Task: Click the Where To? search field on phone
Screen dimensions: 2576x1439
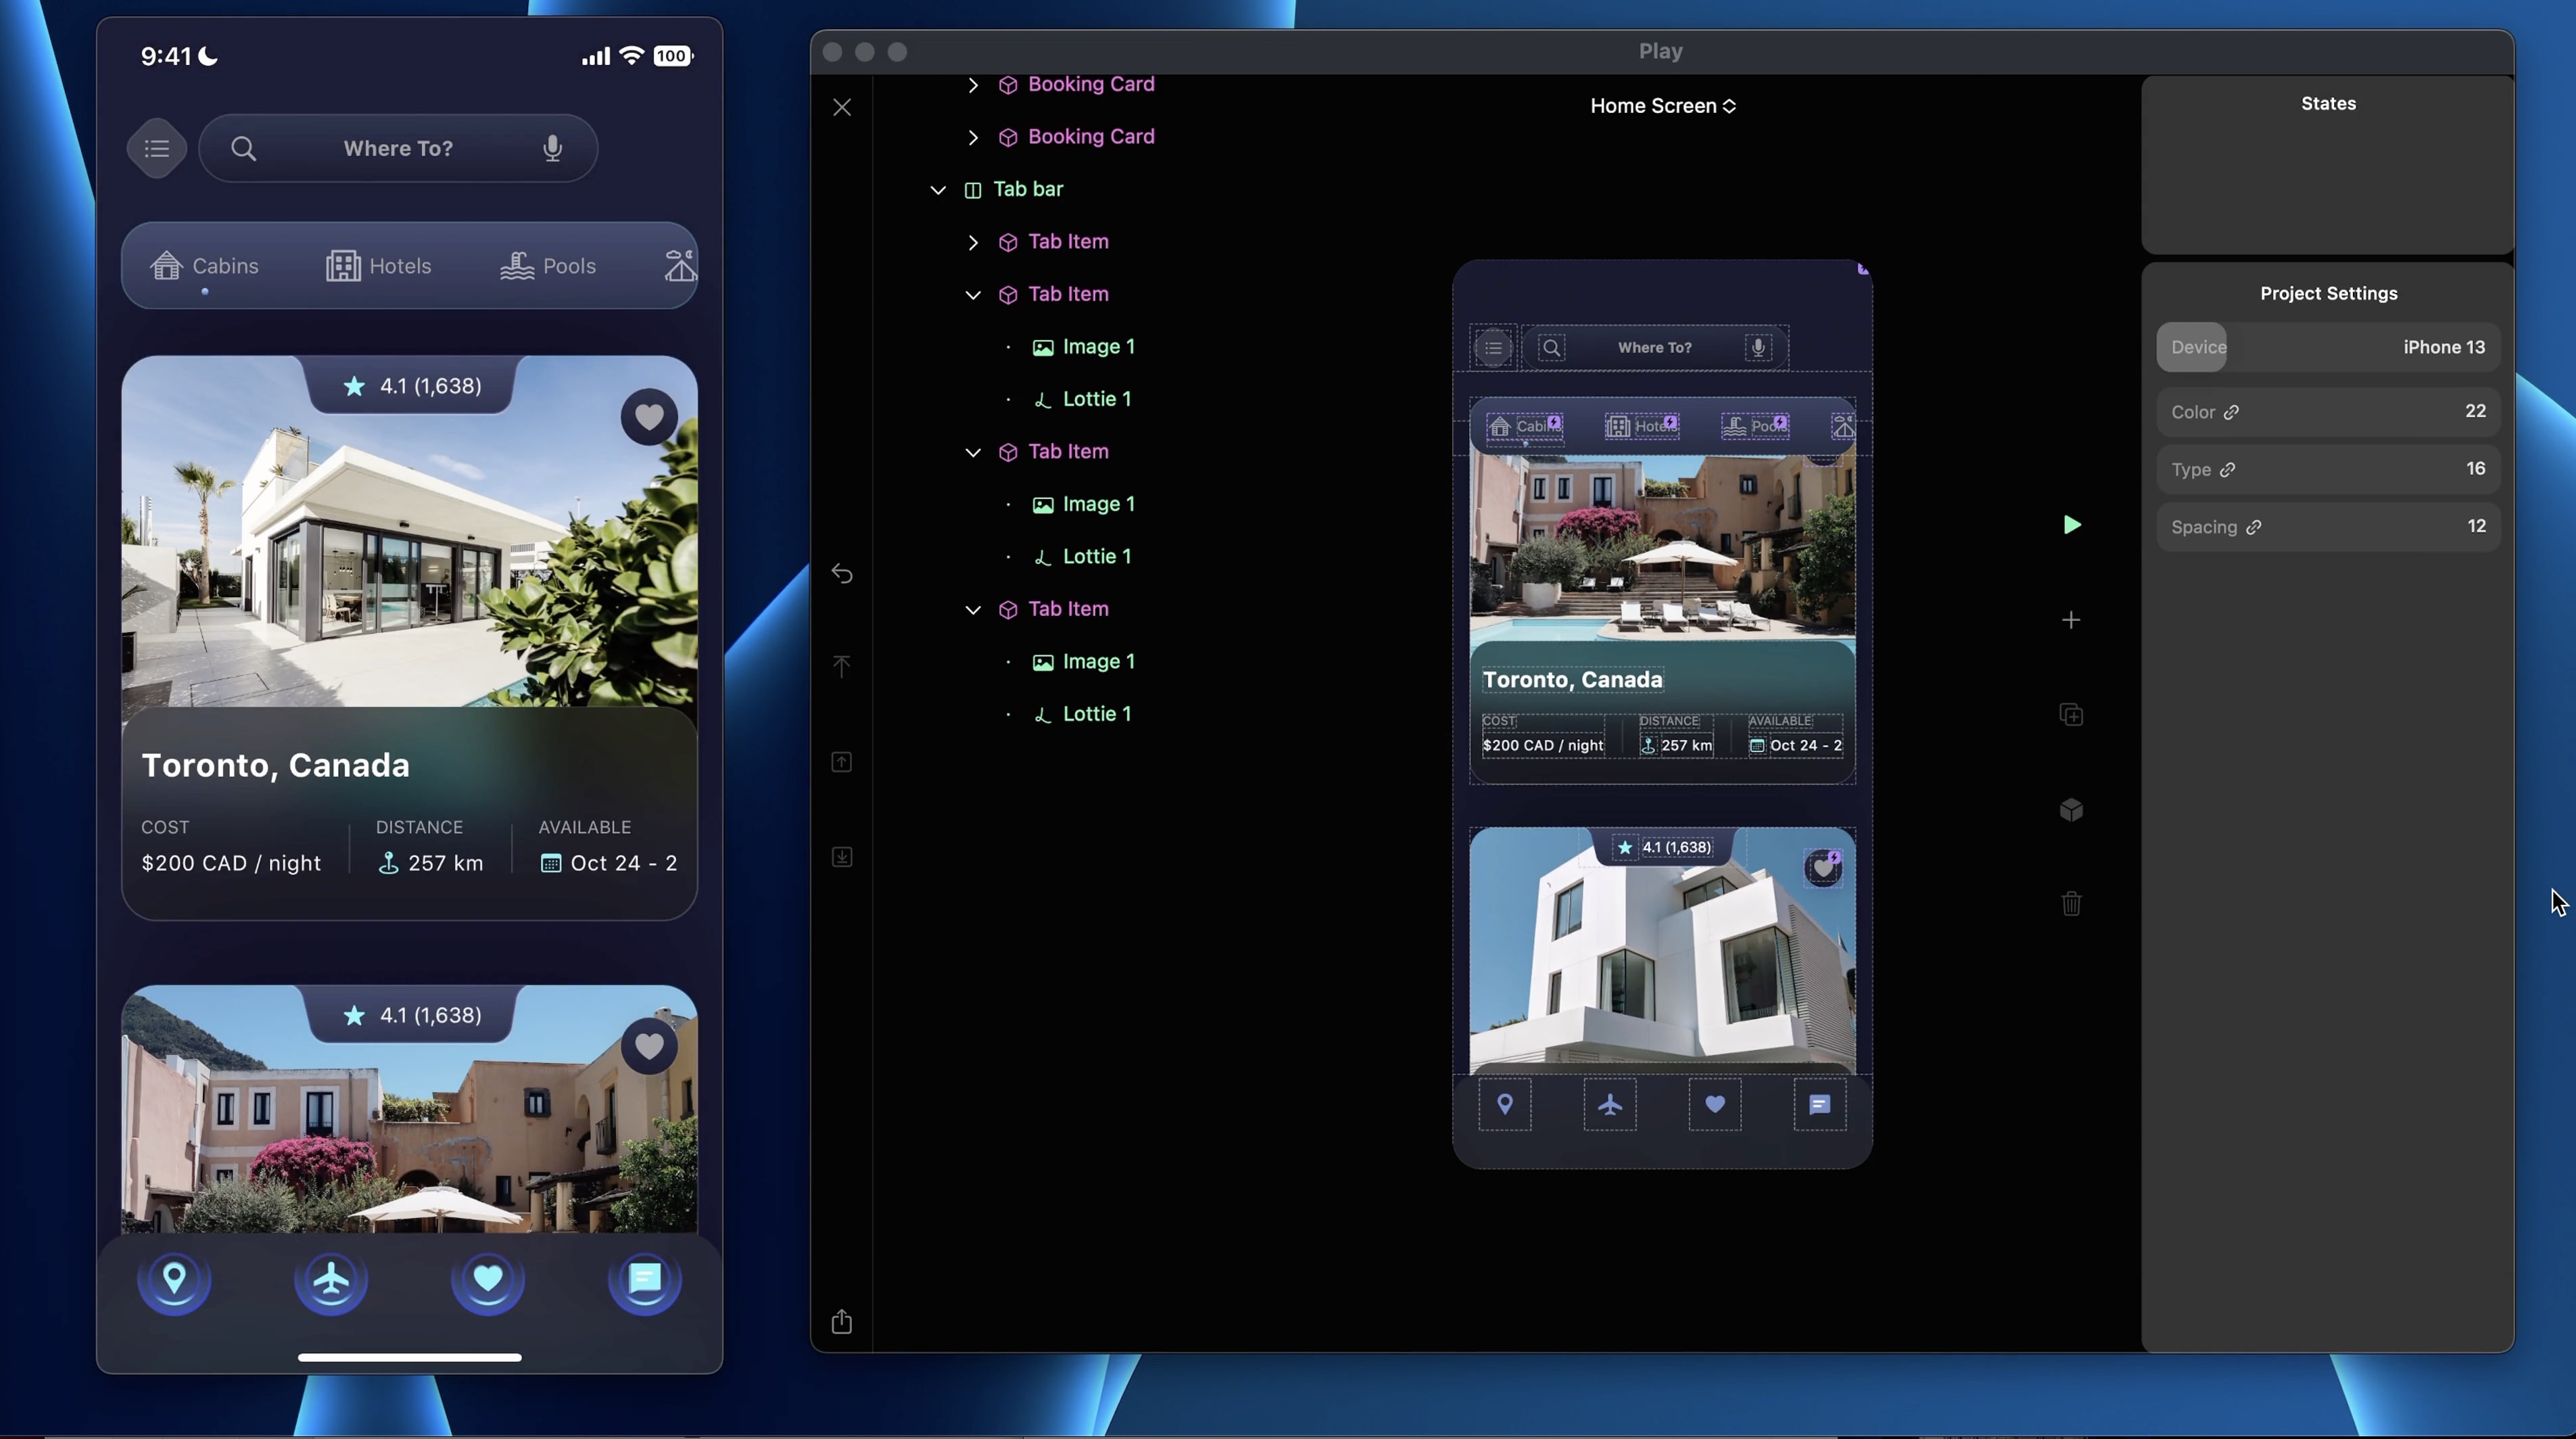Action: tap(398, 148)
